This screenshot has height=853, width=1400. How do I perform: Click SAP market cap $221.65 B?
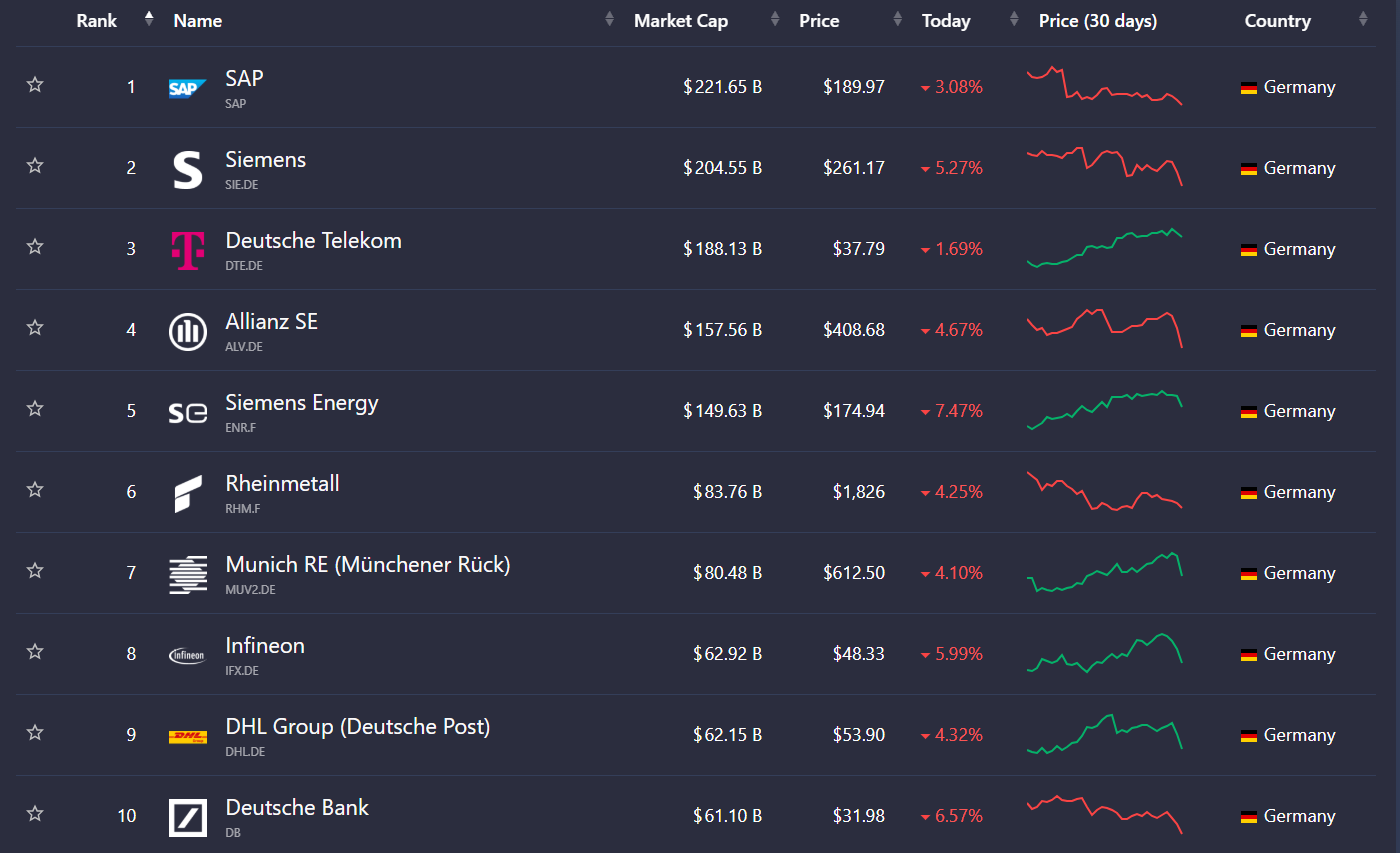click(723, 88)
